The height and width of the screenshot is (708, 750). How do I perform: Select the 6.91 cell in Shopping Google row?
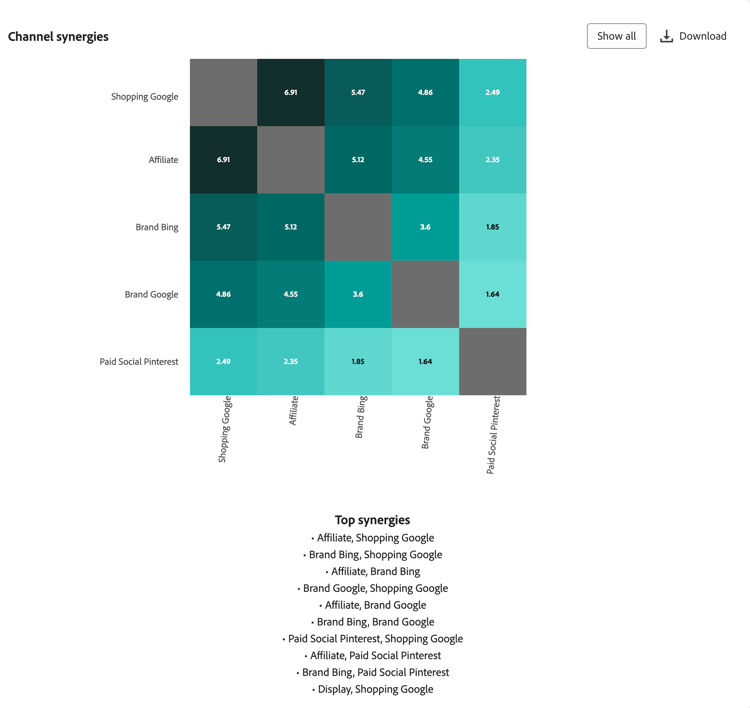click(291, 92)
